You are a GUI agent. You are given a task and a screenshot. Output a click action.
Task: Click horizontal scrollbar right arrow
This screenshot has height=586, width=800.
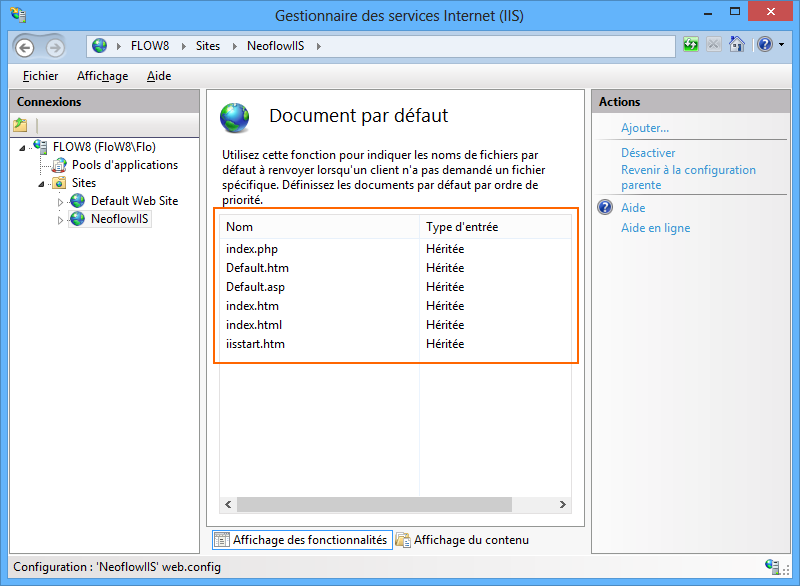[x=563, y=504]
